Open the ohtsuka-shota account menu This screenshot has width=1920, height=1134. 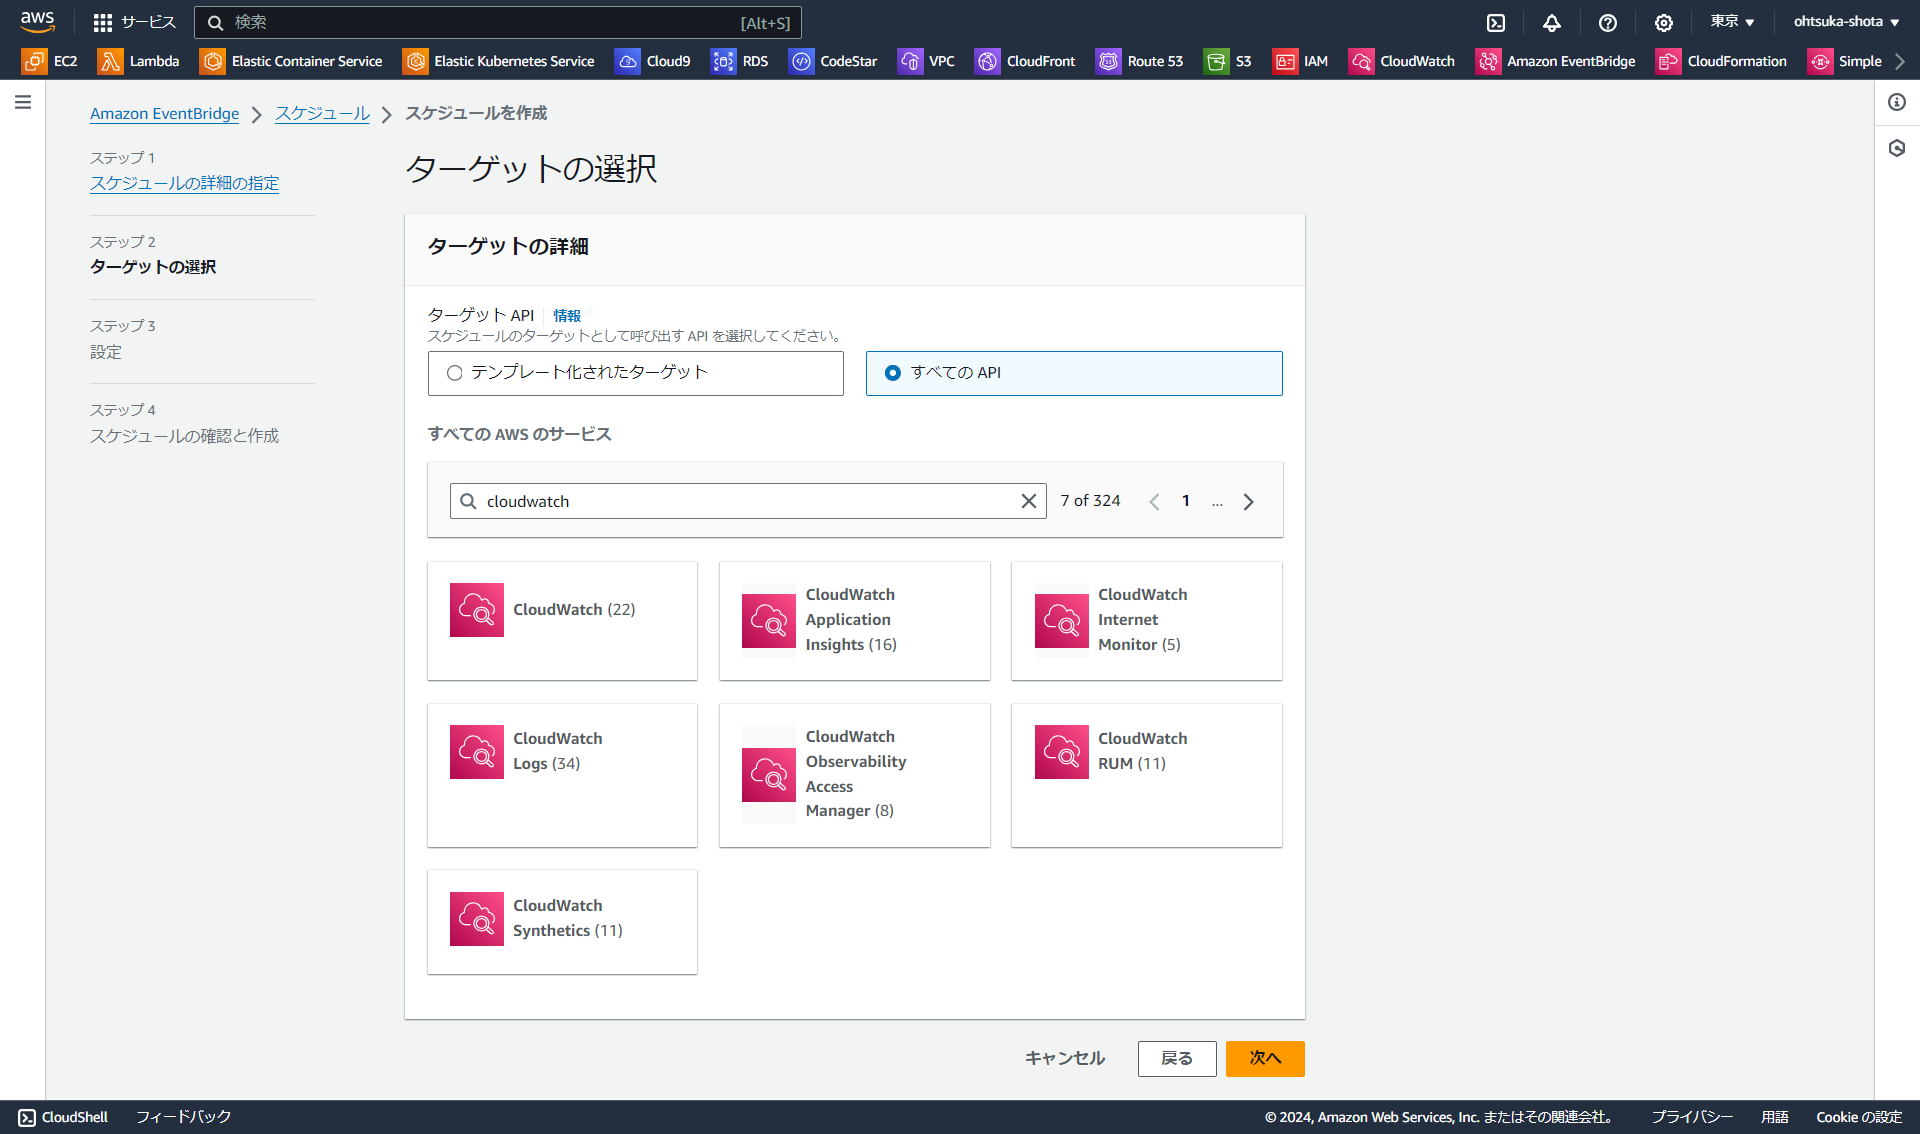[x=1845, y=21]
